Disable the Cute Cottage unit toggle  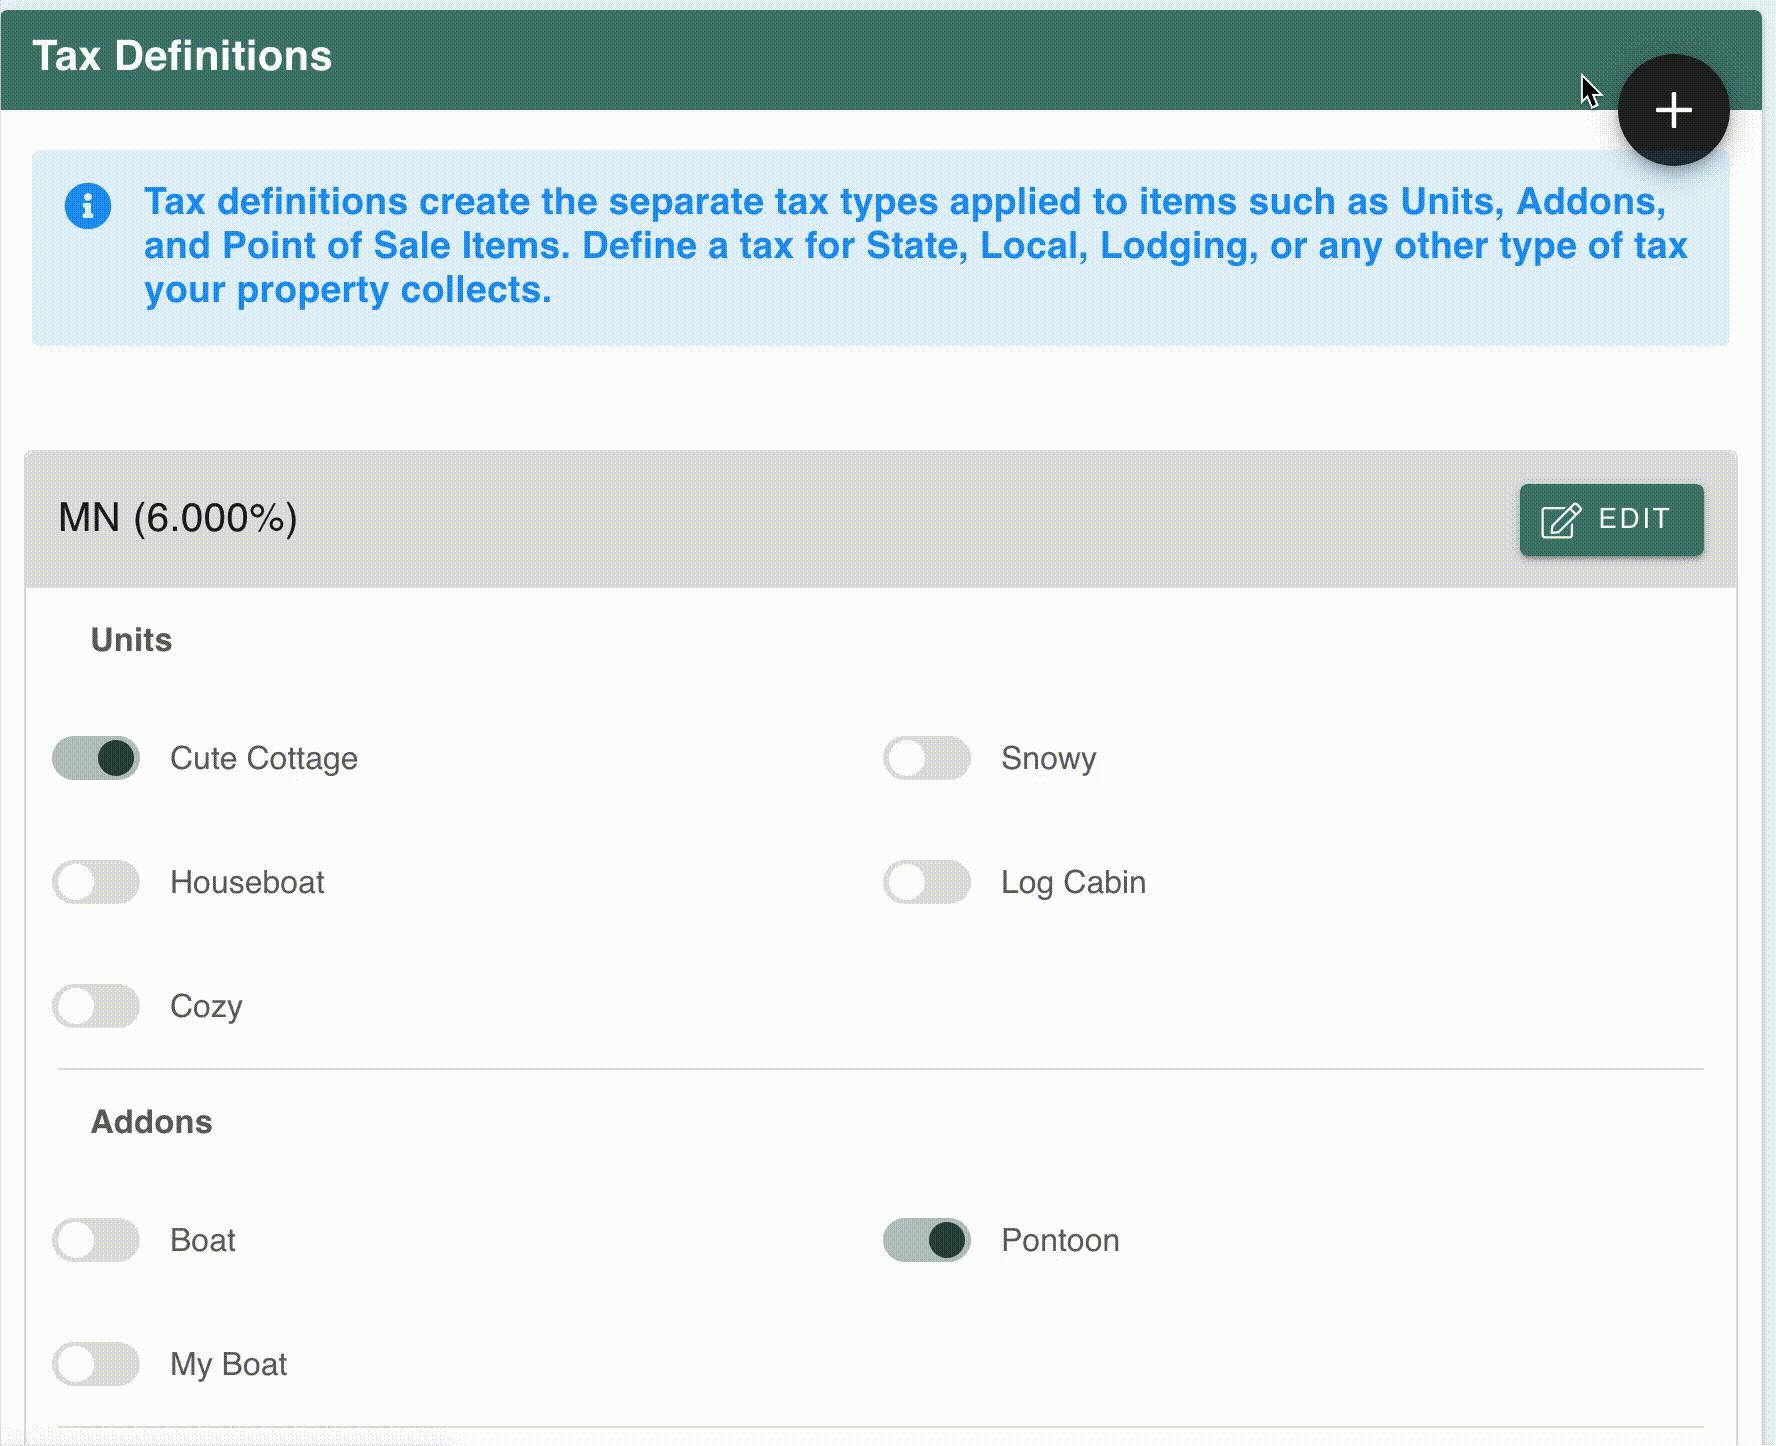click(96, 758)
